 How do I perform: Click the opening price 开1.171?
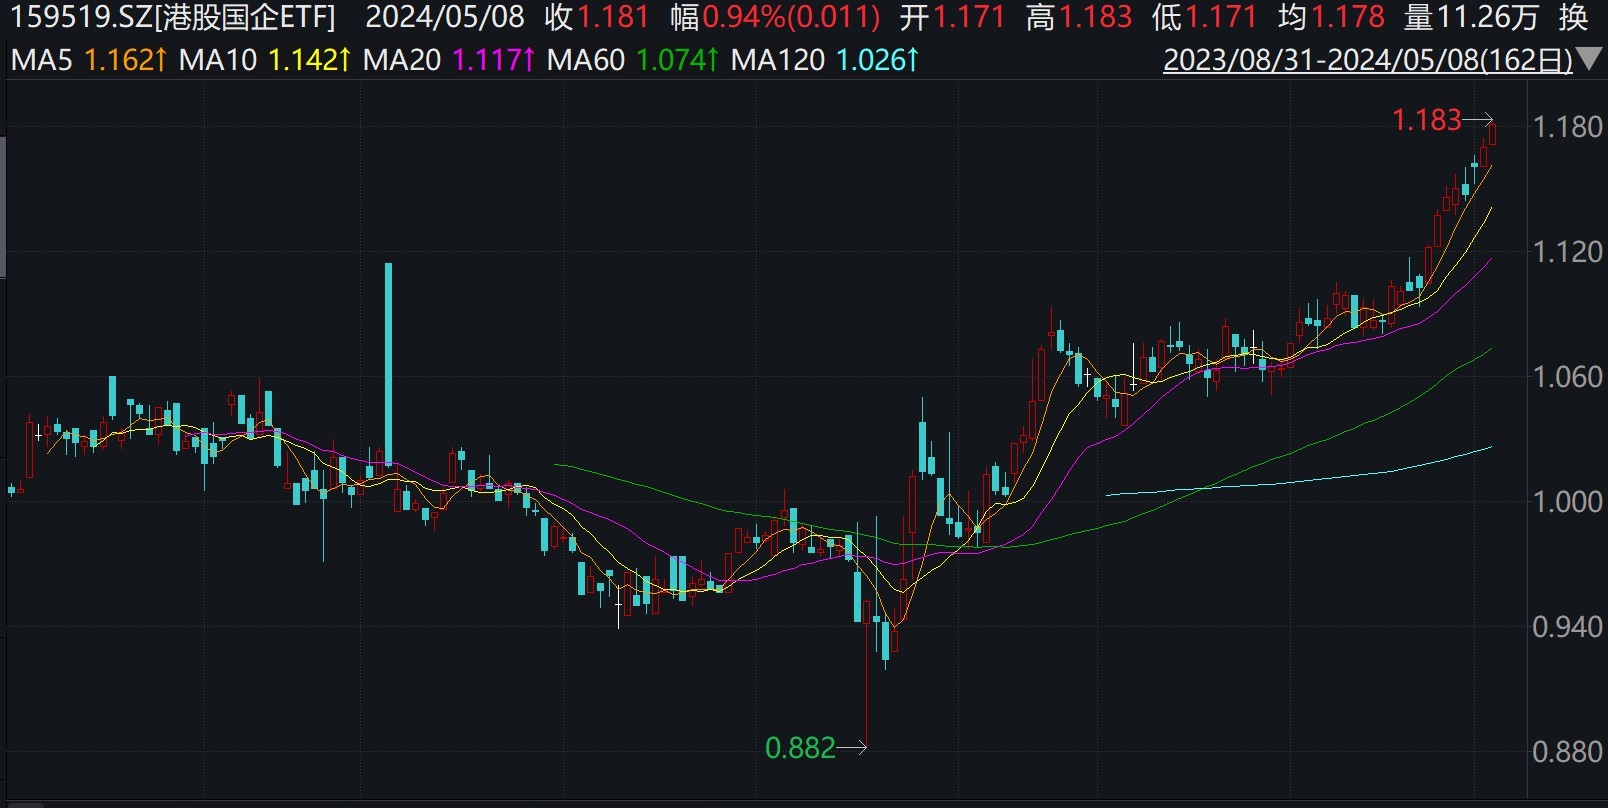tap(952, 17)
